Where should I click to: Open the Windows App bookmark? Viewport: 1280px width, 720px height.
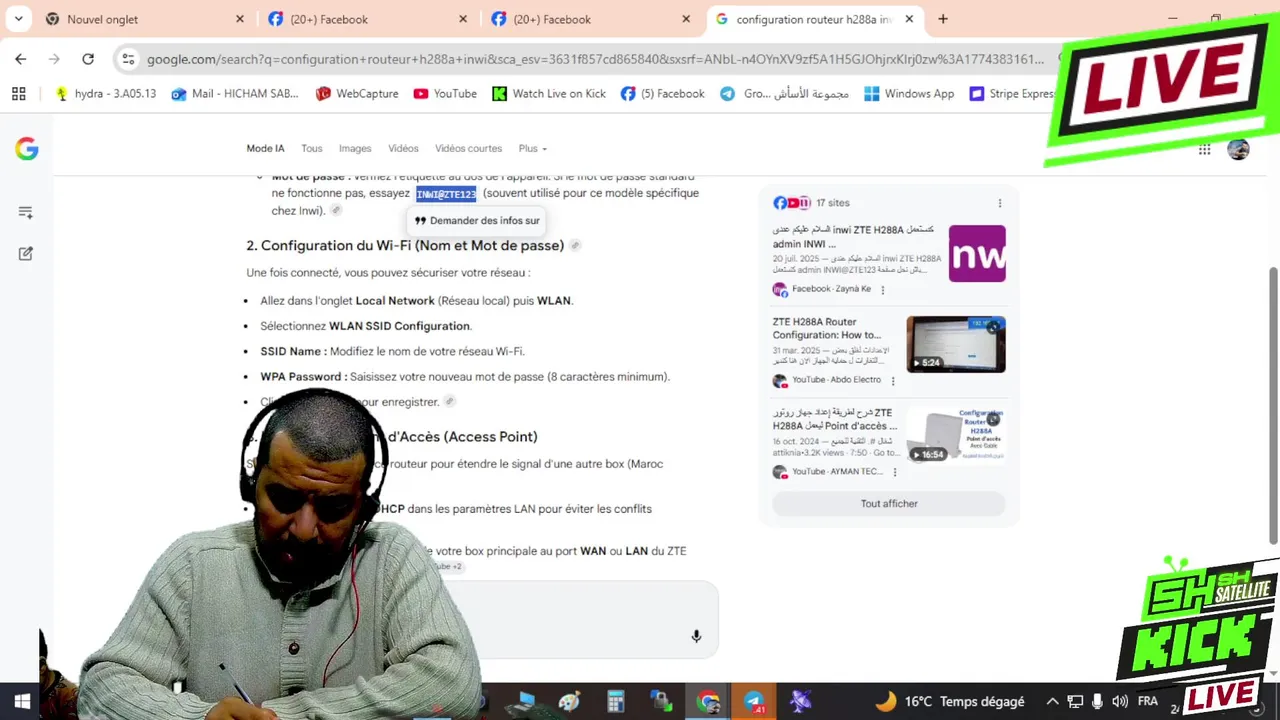(909, 93)
